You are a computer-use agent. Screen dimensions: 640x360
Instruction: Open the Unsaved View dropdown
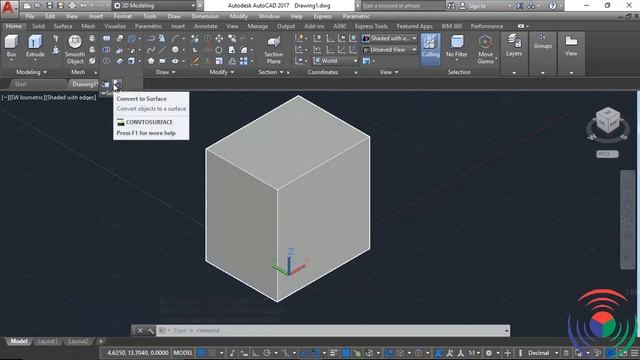coord(390,50)
